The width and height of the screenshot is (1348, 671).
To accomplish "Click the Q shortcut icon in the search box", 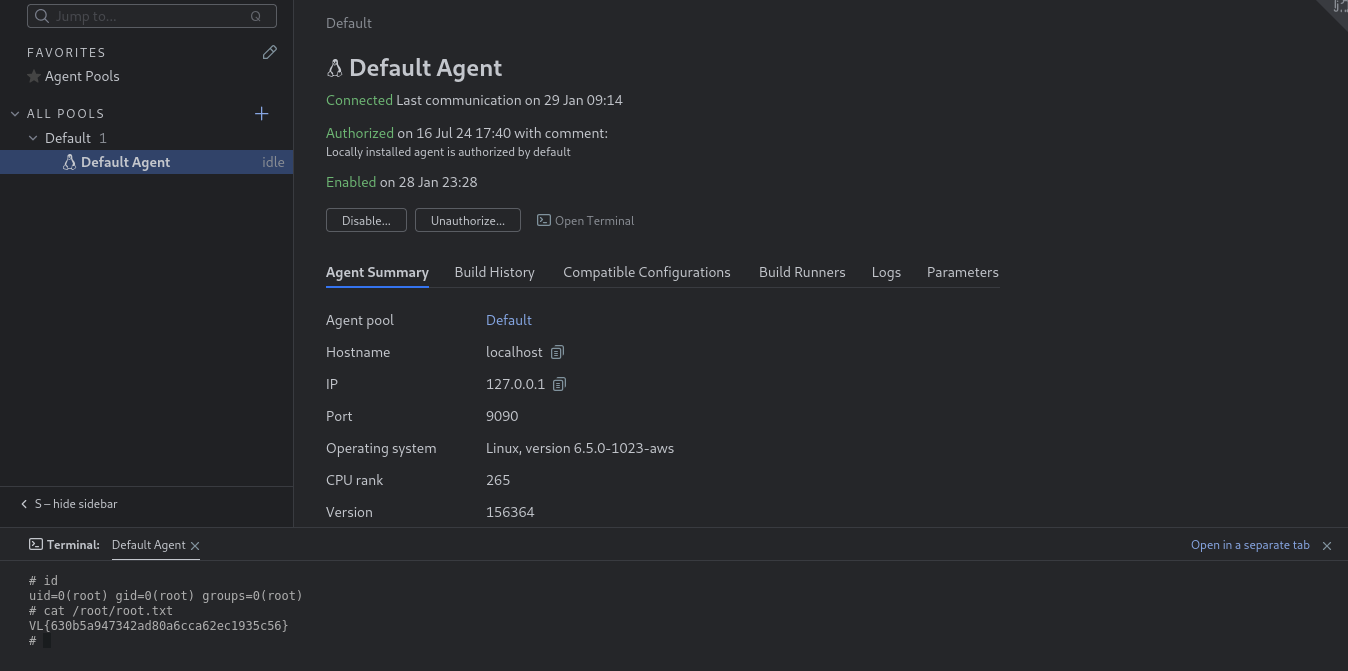I will click(x=256, y=16).
